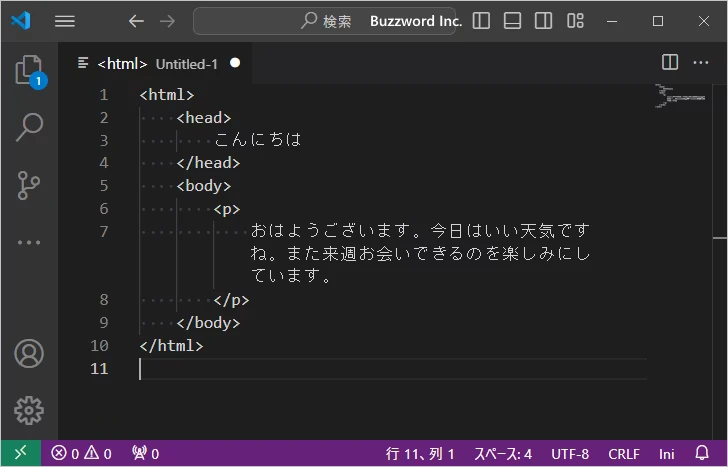Click the </html> tag on line 10

coord(171,346)
